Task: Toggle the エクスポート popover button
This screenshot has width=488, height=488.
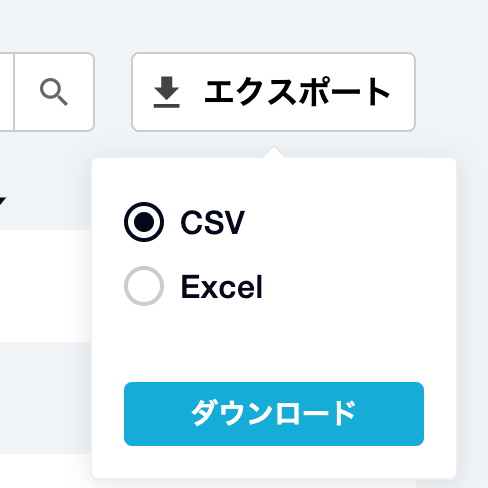Action: coord(273,92)
